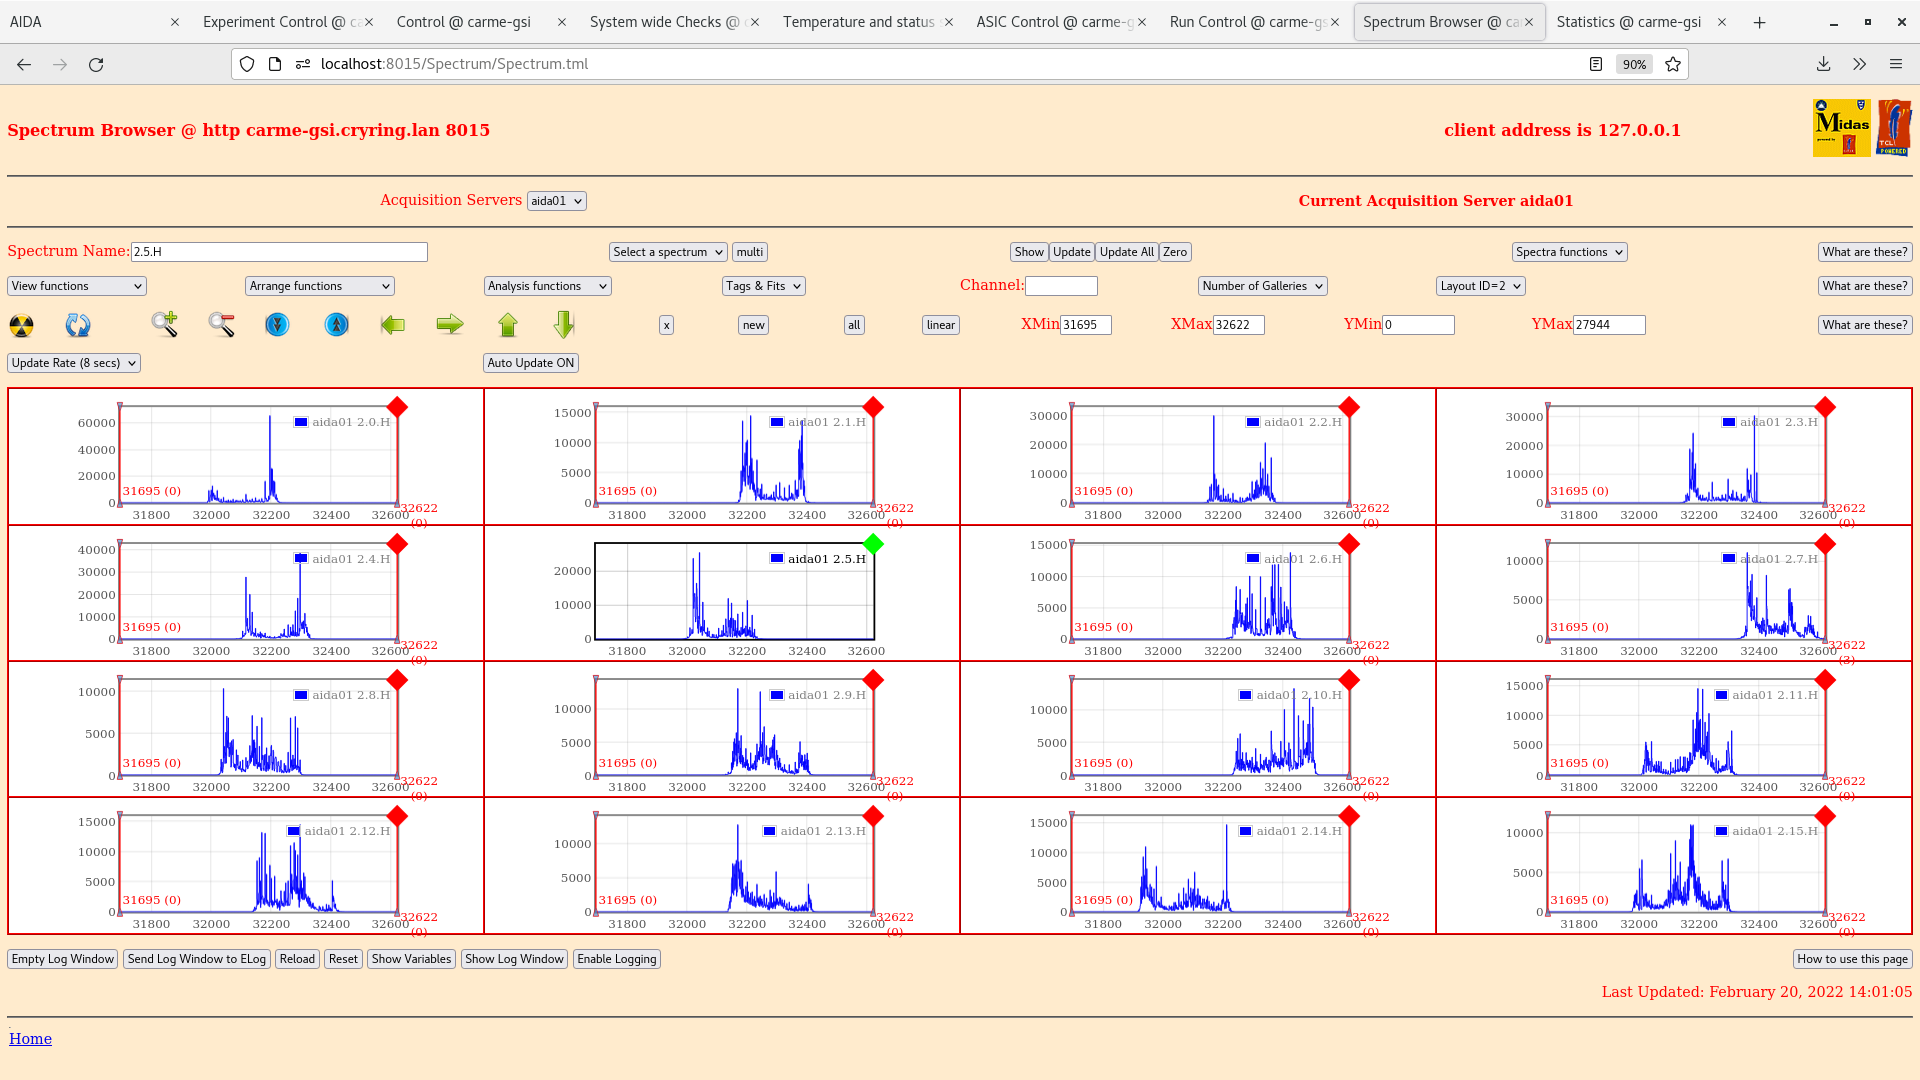Click the green left arrow icon

tap(393, 324)
